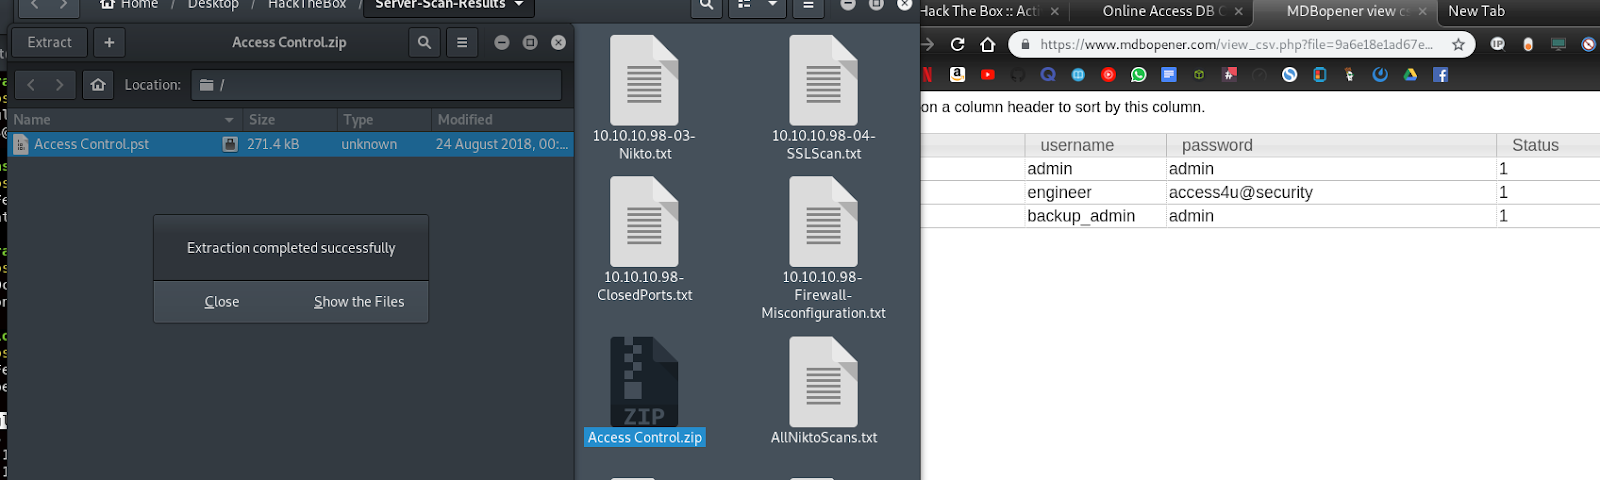Reload the mdbopener page
Image resolution: width=1600 pixels, height=480 pixels.
957,44
